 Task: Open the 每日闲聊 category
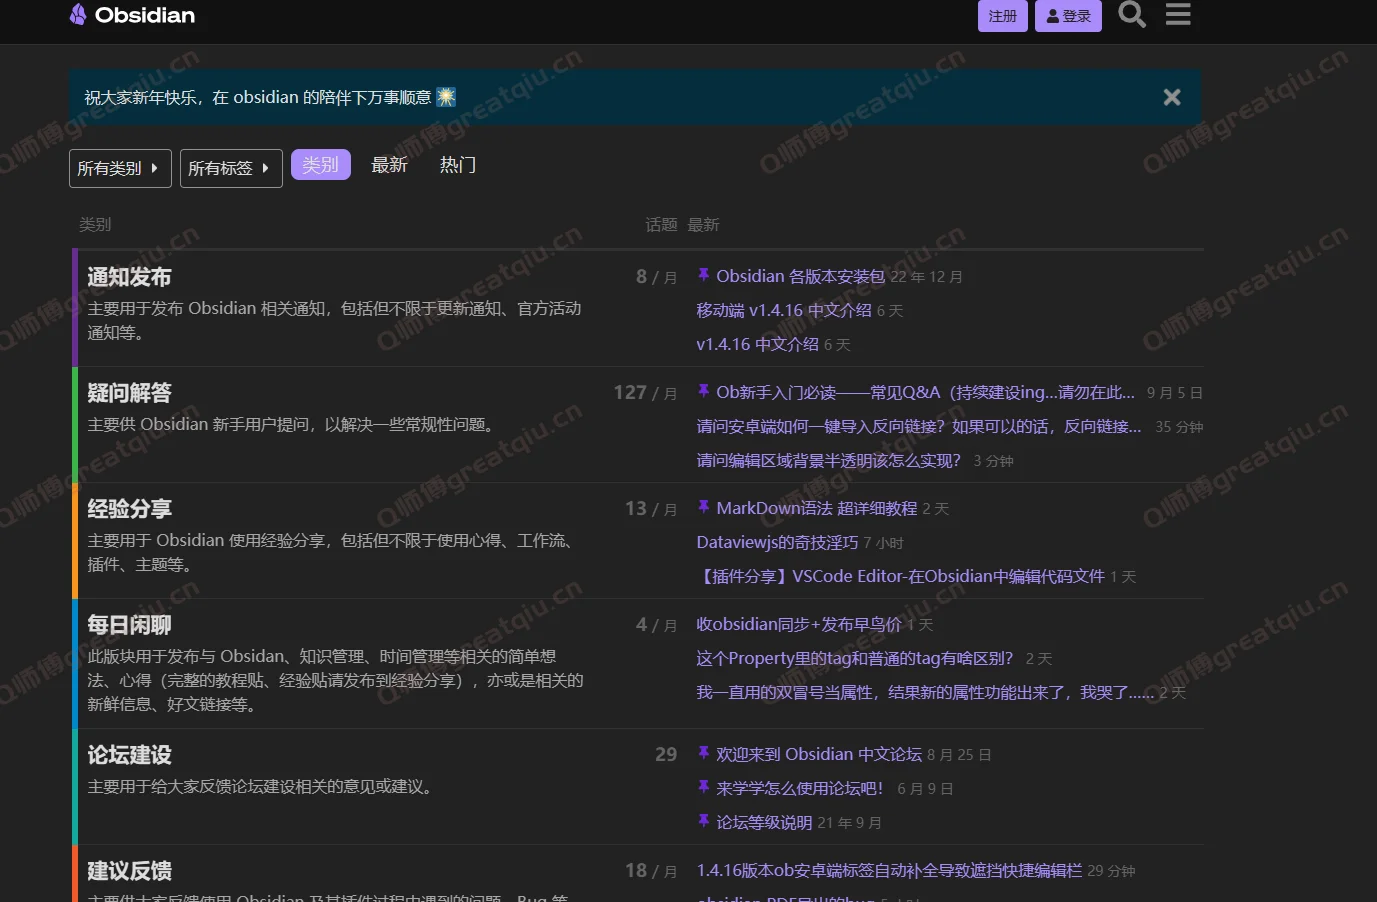(129, 625)
